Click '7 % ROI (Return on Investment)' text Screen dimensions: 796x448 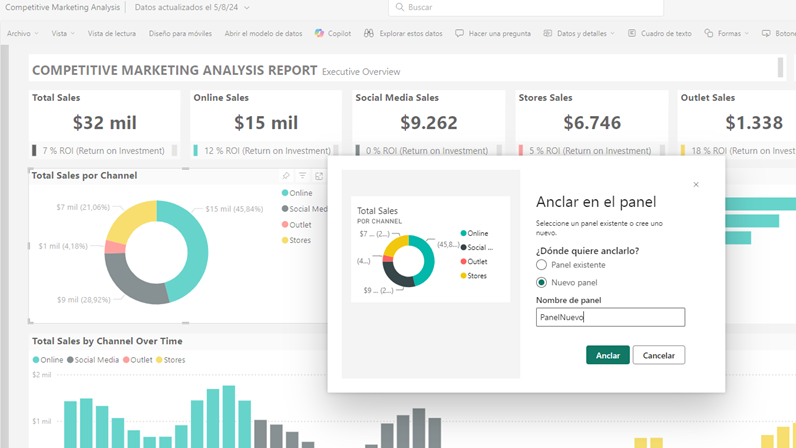(104, 151)
